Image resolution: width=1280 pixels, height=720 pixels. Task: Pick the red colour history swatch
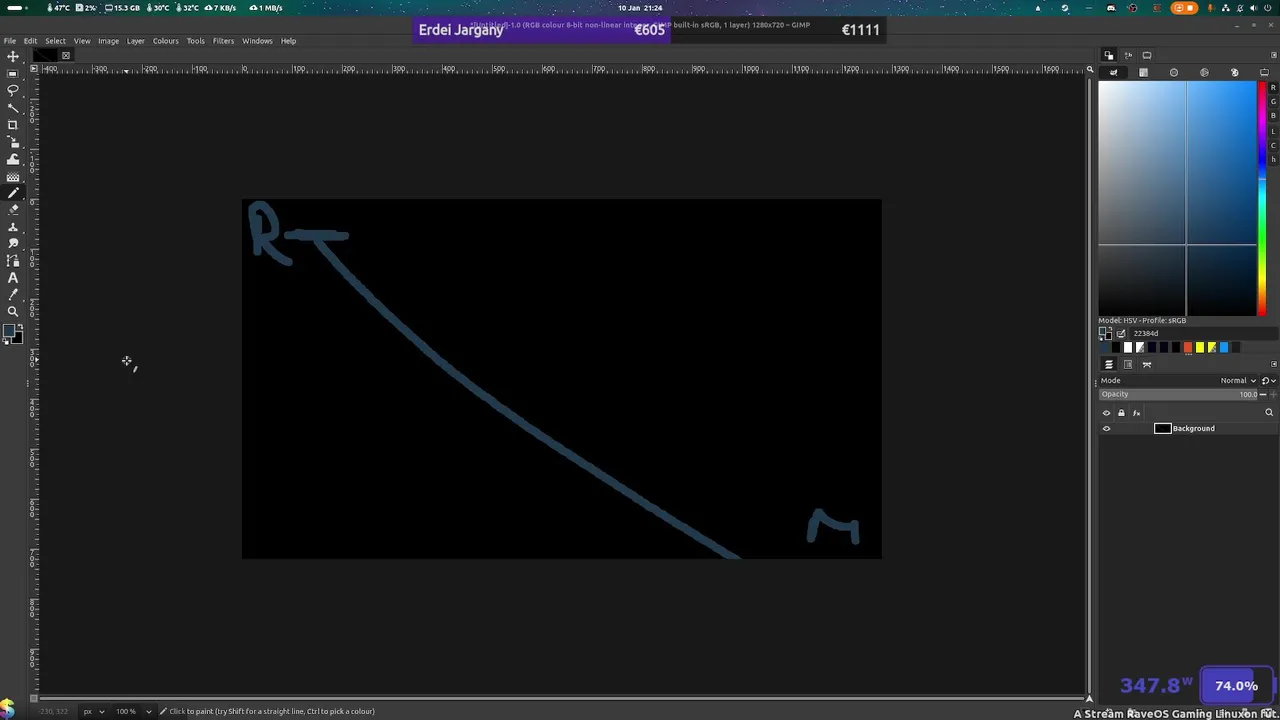[x=1188, y=347]
